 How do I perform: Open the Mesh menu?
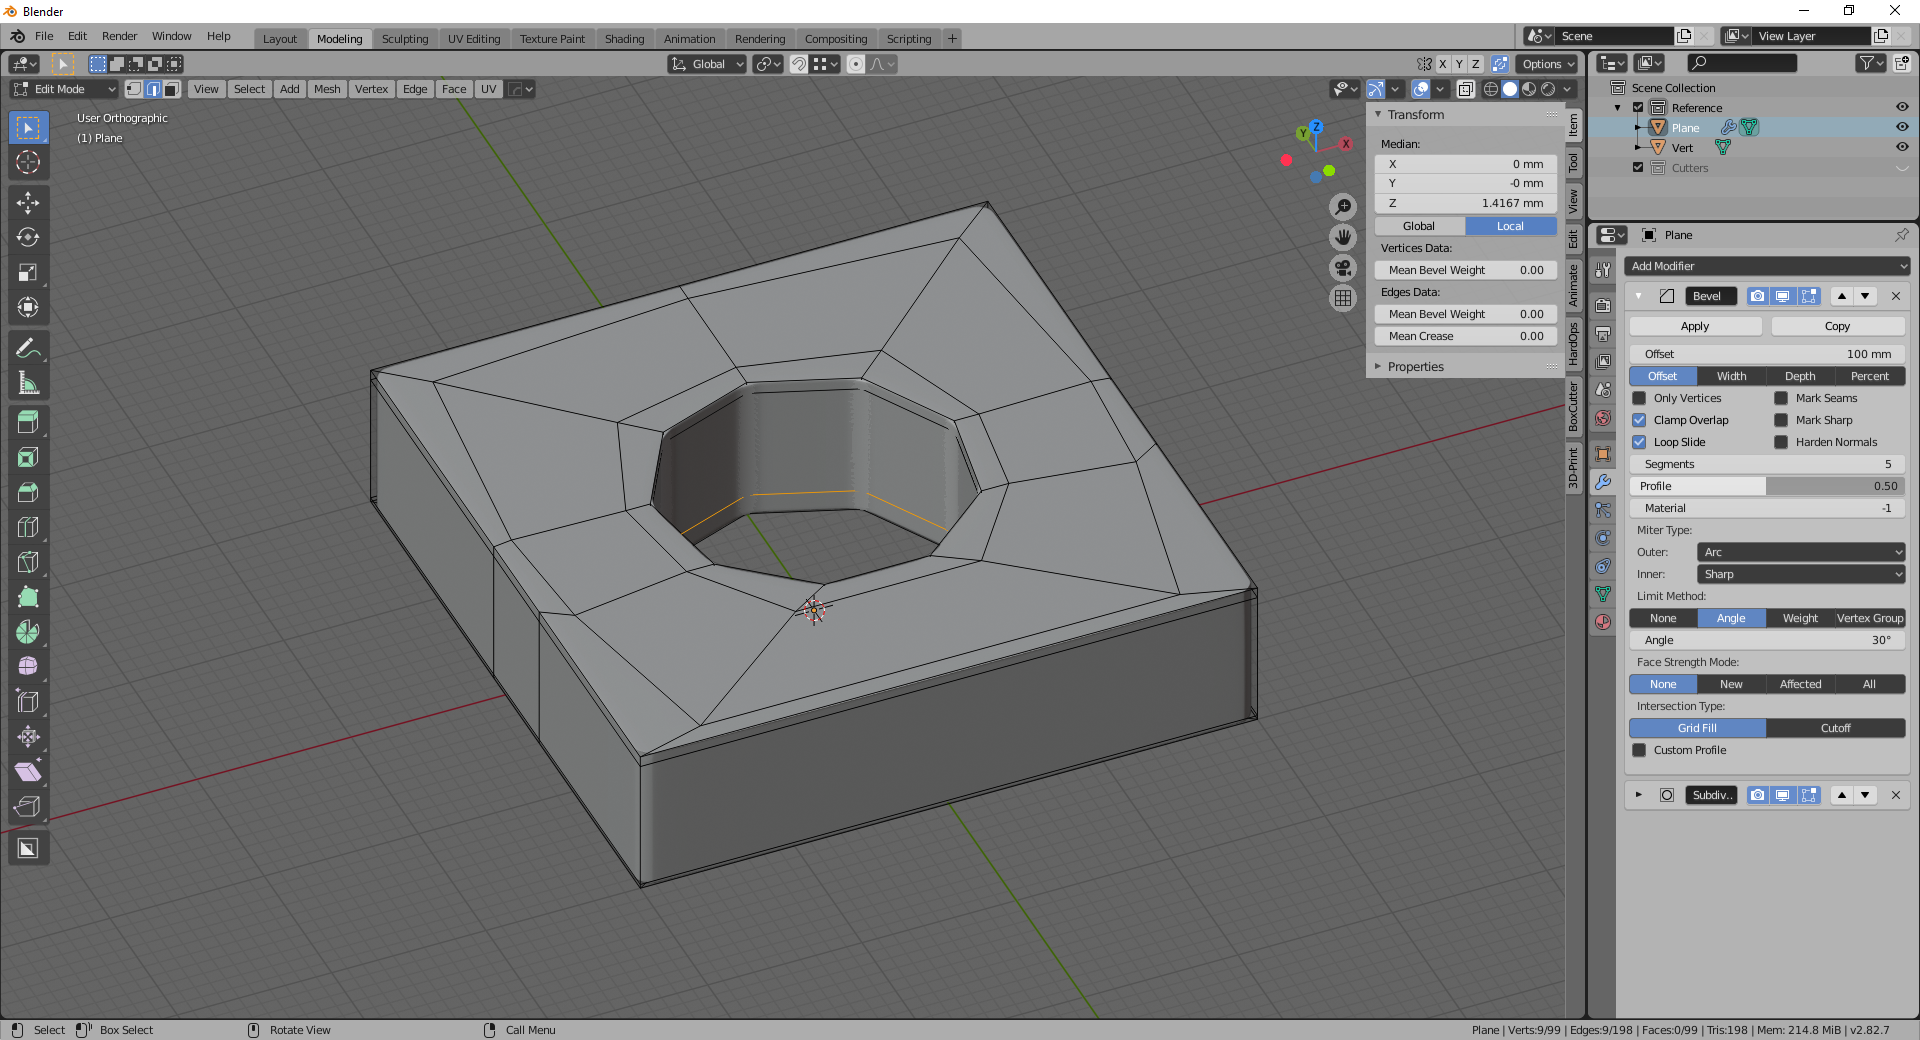[327, 89]
